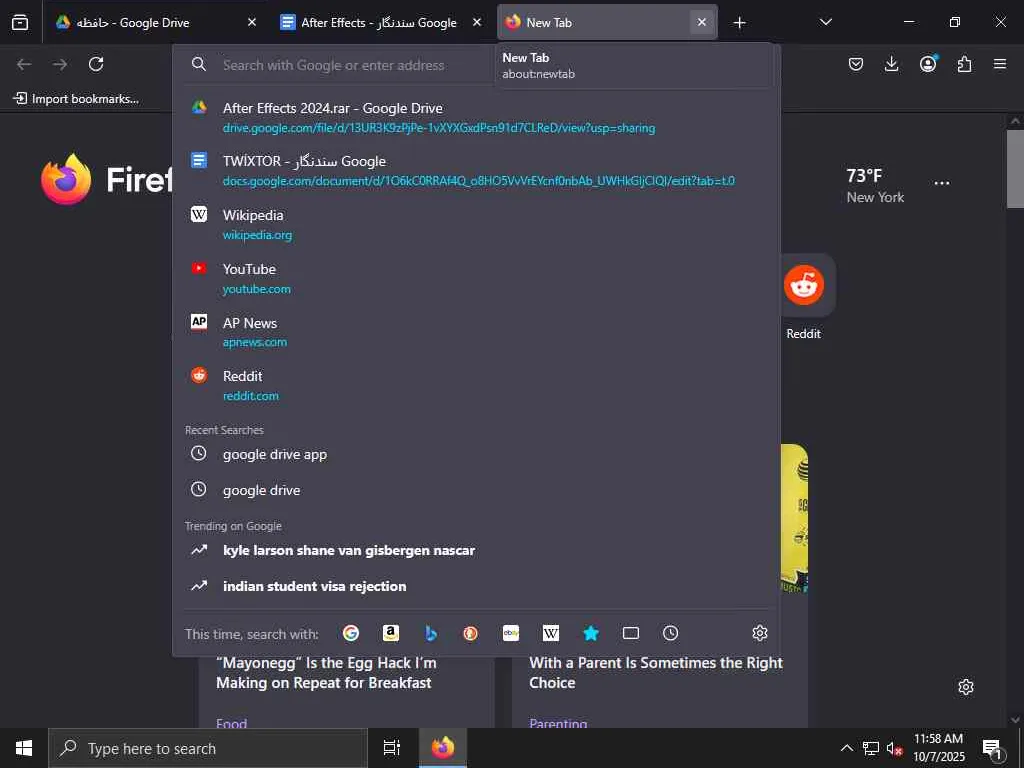This screenshot has width=1024, height=768.
Task: Close the After Effects Google Docs tab
Action: click(x=477, y=22)
